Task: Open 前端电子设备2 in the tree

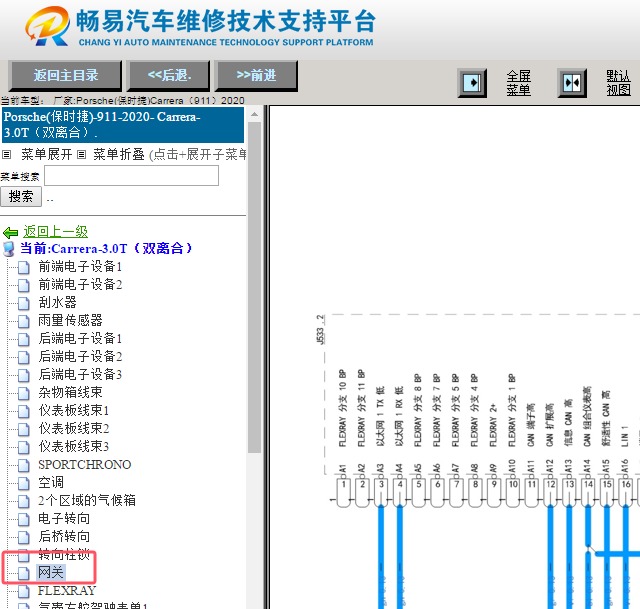Action: [80, 285]
